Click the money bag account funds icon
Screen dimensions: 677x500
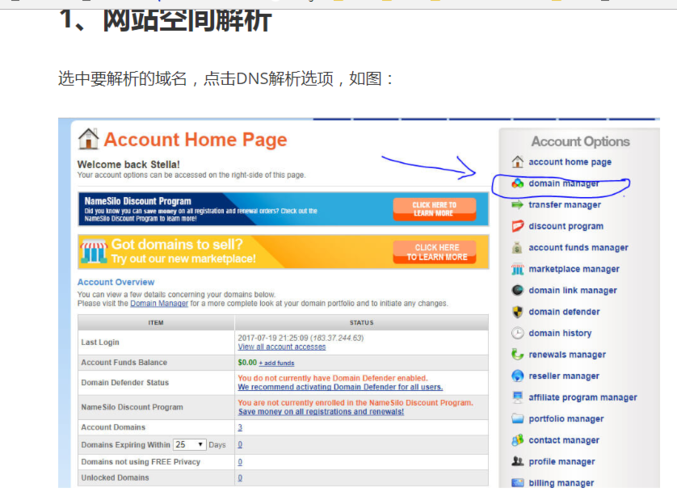(x=517, y=247)
